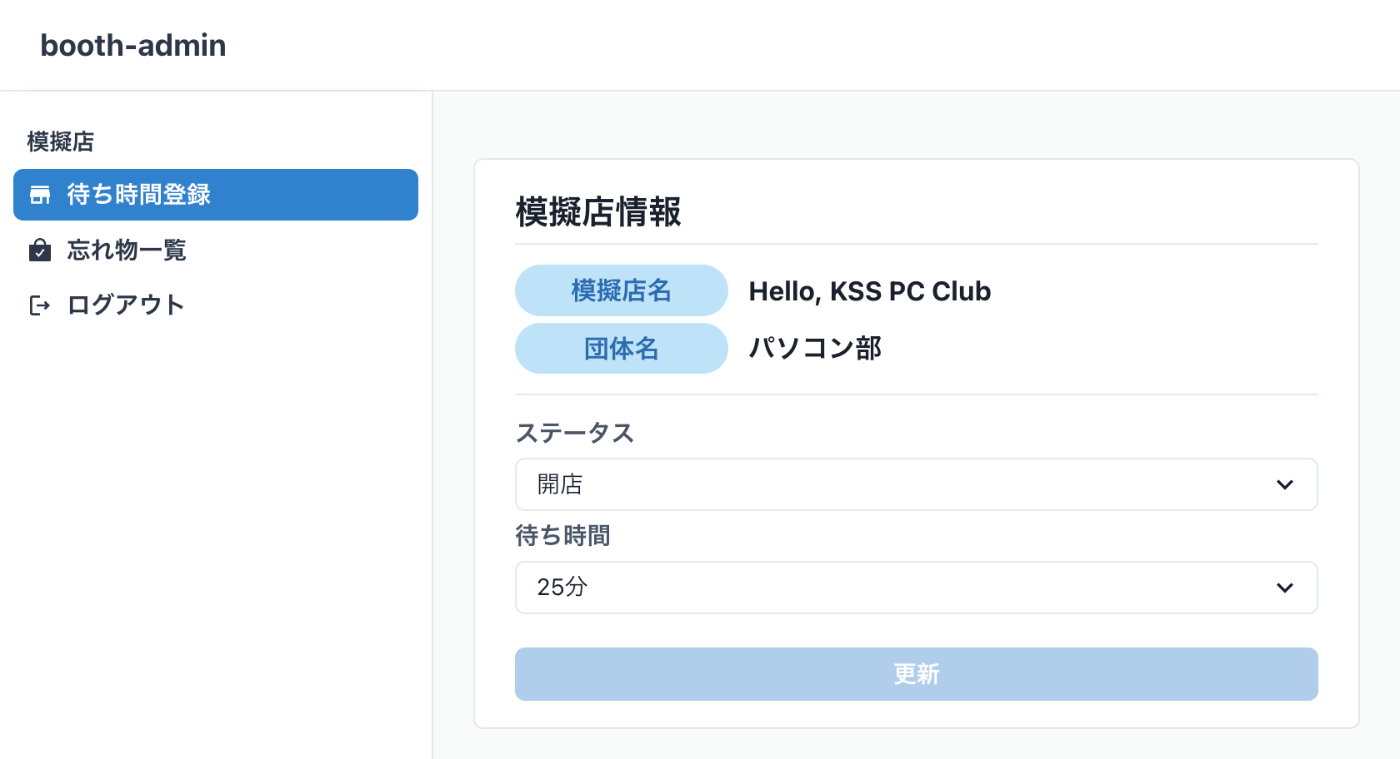Click the chevron on the ステータス select
This screenshot has height=759, width=1400.
(x=1285, y=485)
